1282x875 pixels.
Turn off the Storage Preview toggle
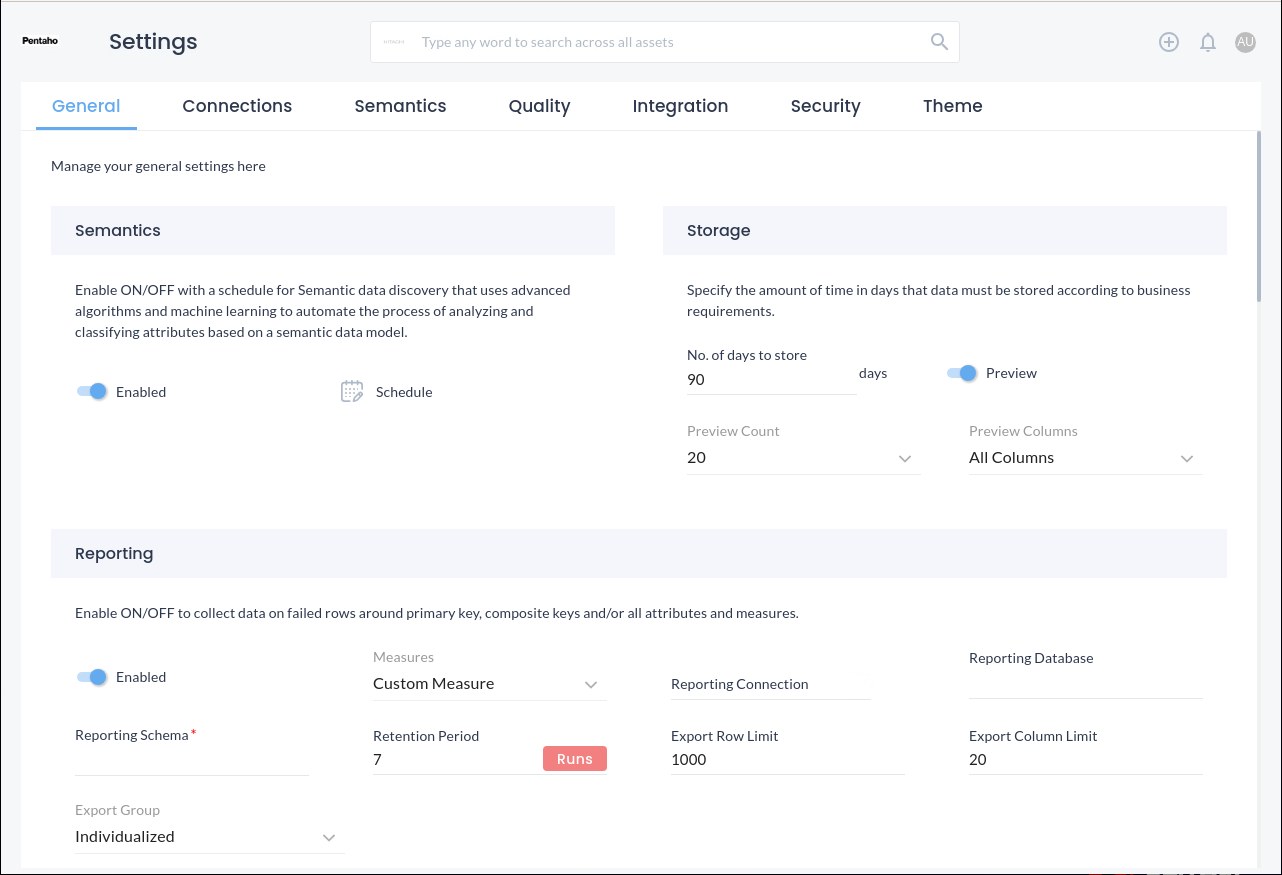coord(962,373)
